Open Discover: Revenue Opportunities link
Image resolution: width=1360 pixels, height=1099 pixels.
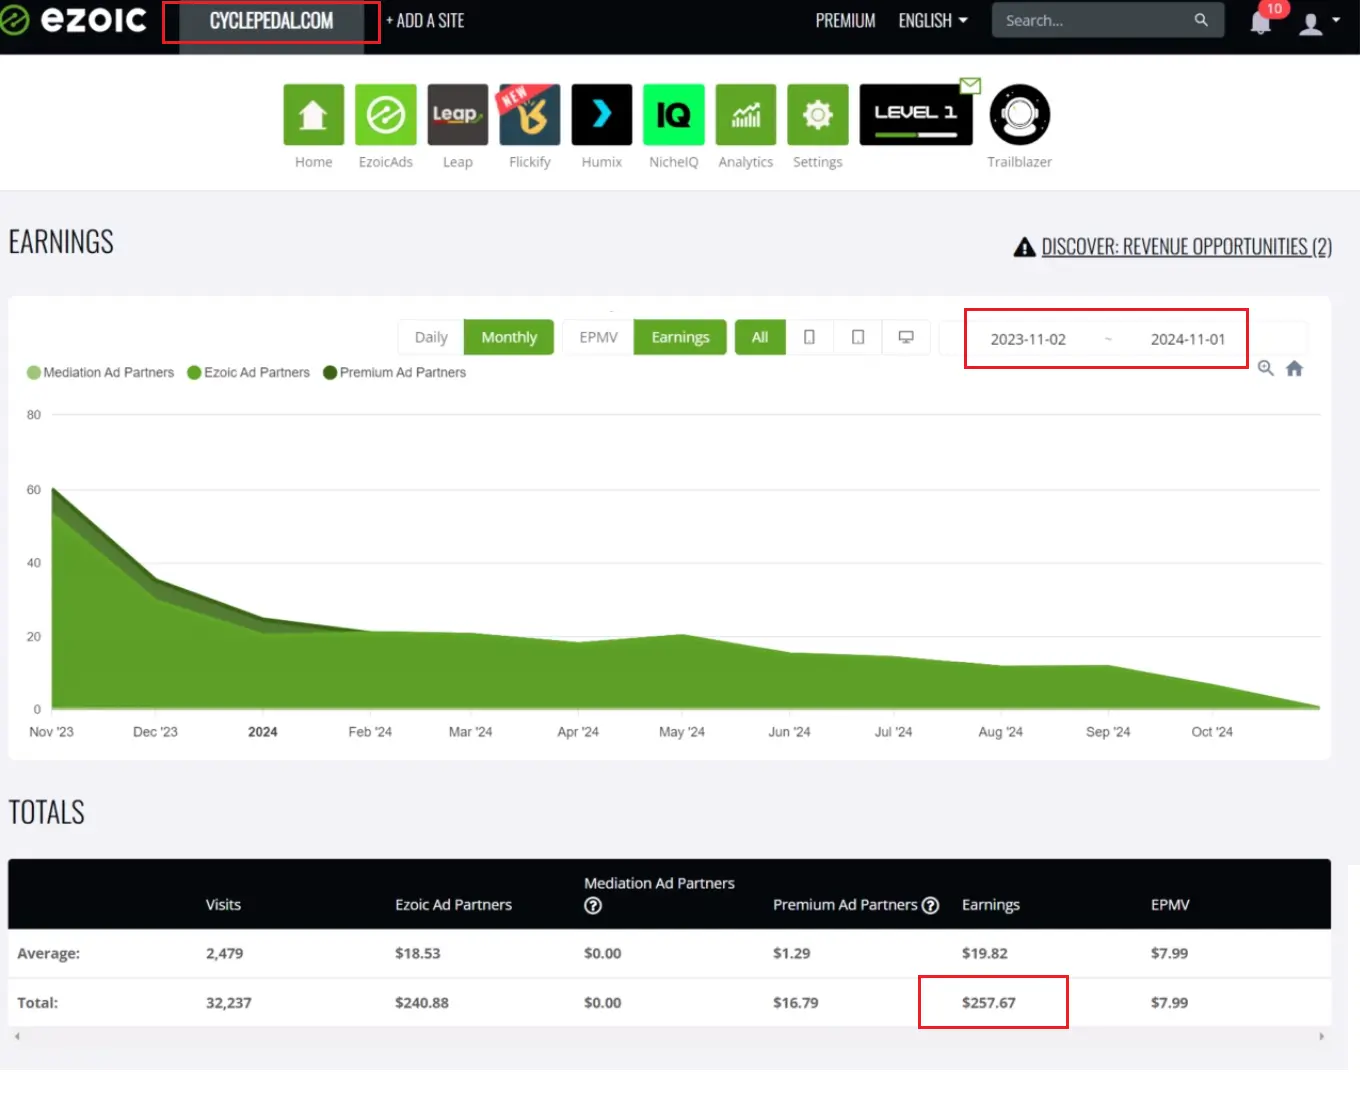click(x=1186, y=247)
